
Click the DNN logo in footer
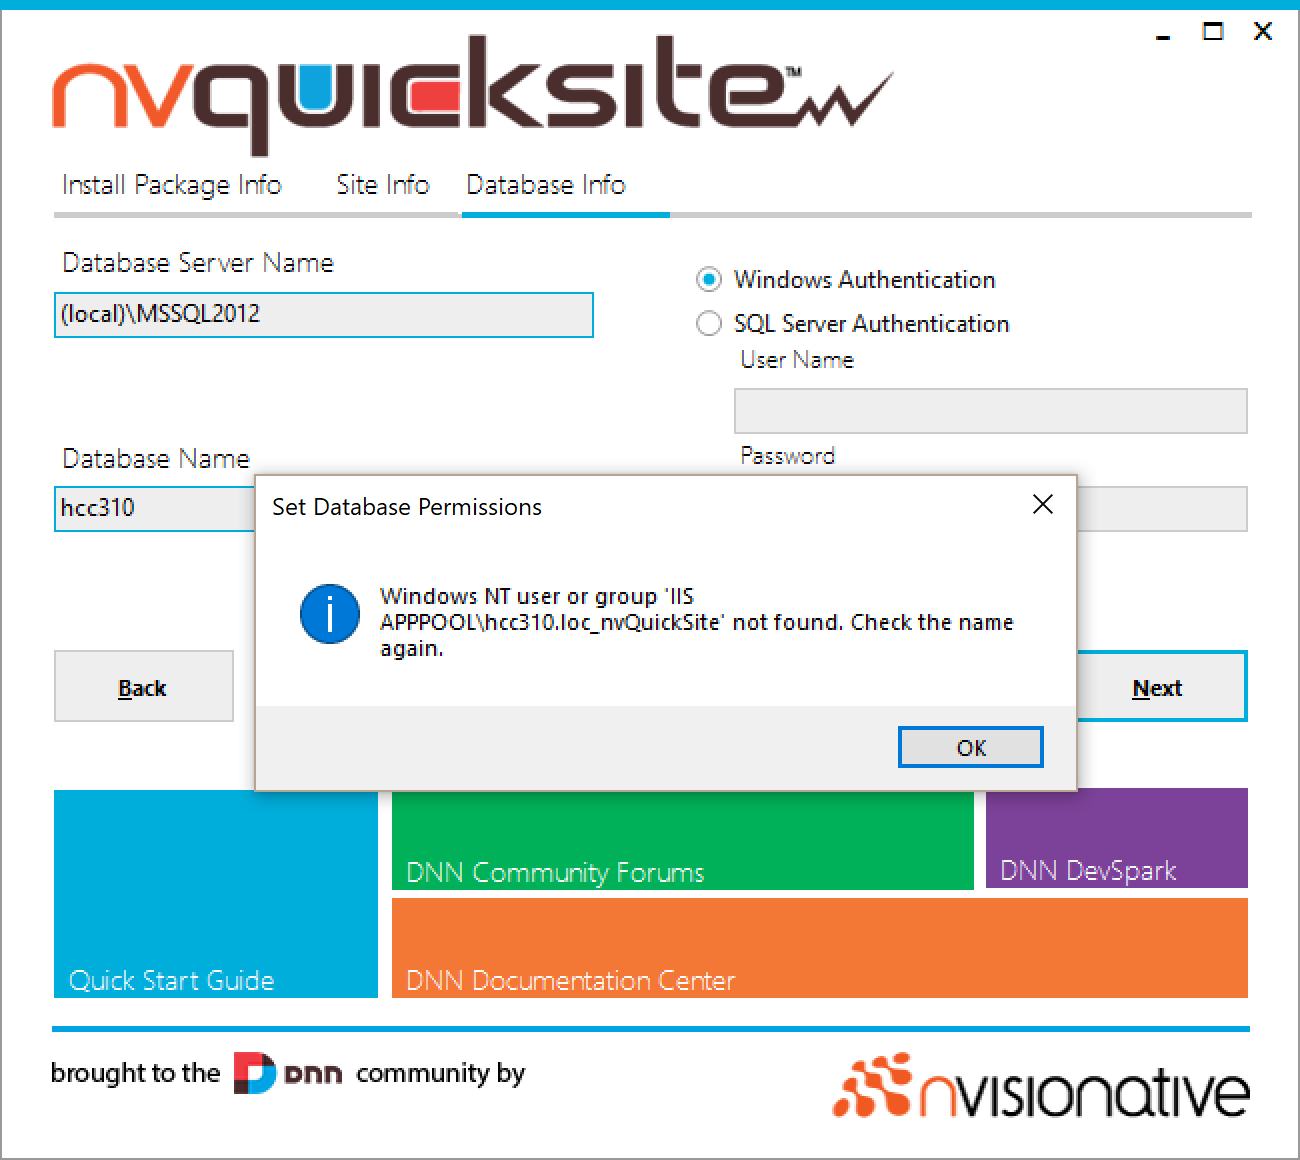click(288, 1073)
